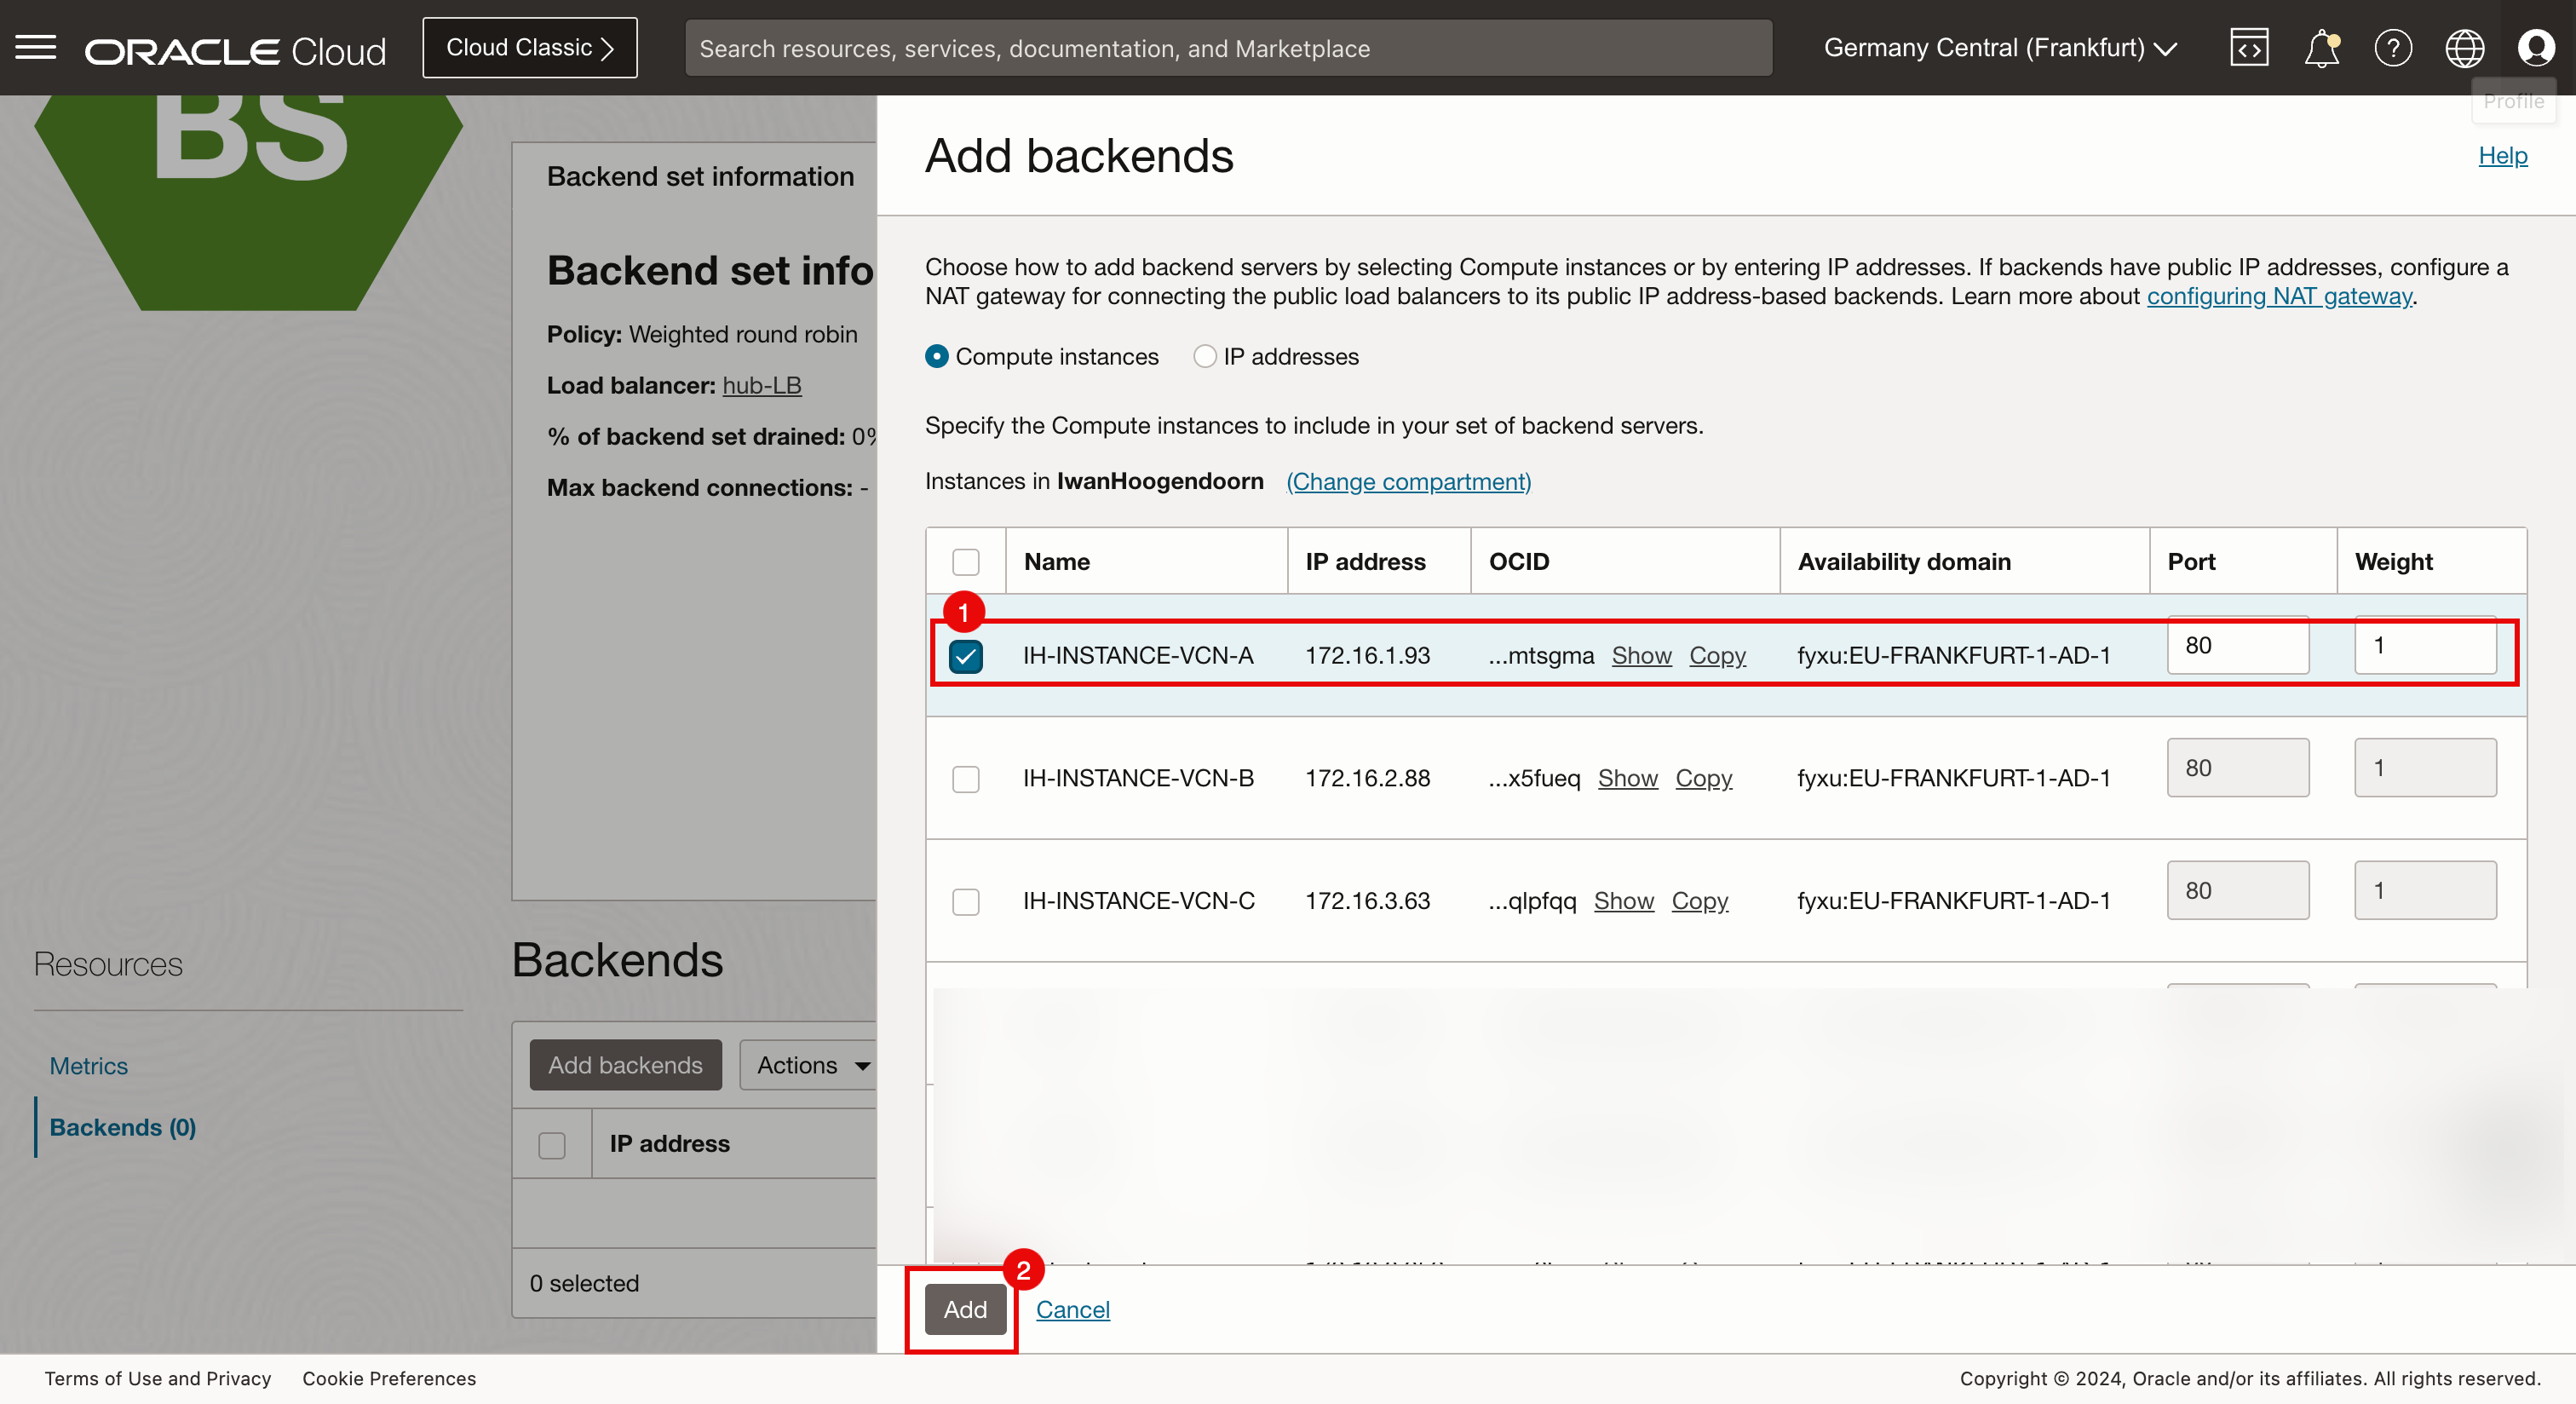Open the language globe icon
The width and height of the screenshot is (2576, 1404).
coord(2464,48)
